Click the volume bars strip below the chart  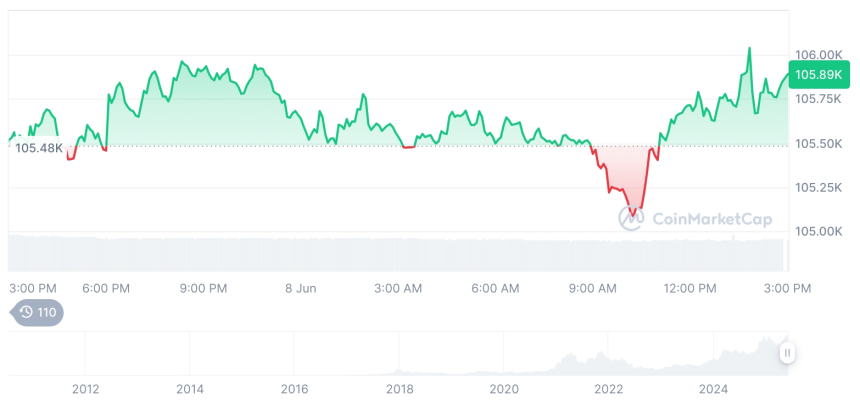coord(400,252)
